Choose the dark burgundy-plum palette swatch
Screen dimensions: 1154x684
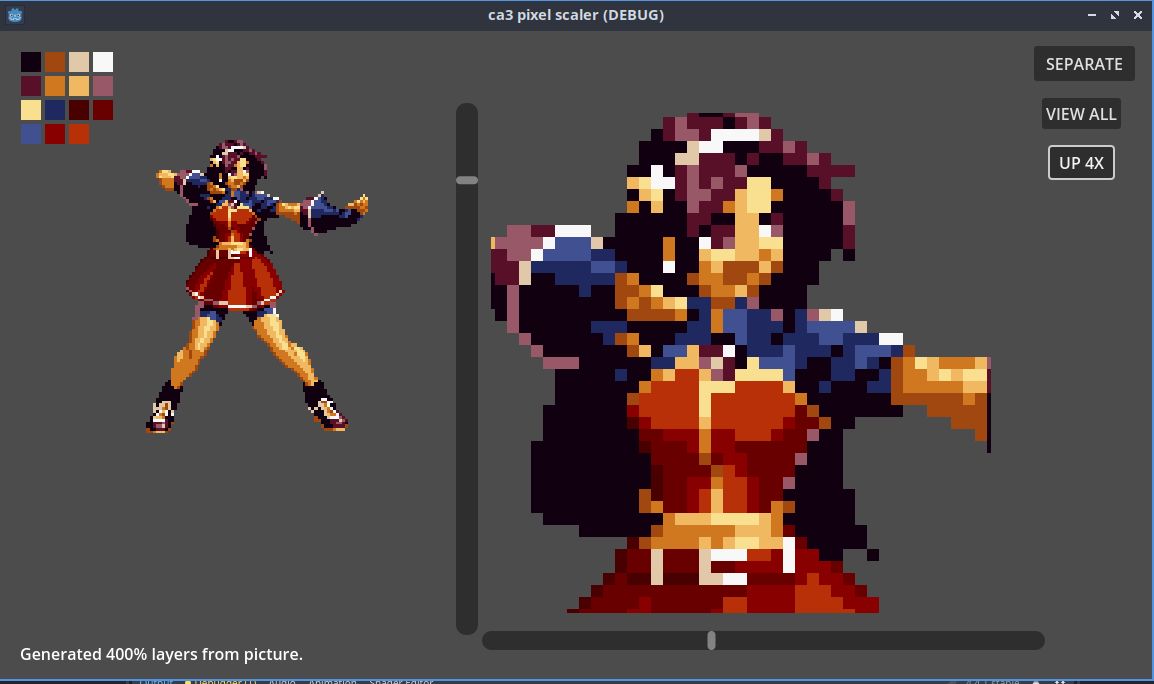click(x=31, y=86)
